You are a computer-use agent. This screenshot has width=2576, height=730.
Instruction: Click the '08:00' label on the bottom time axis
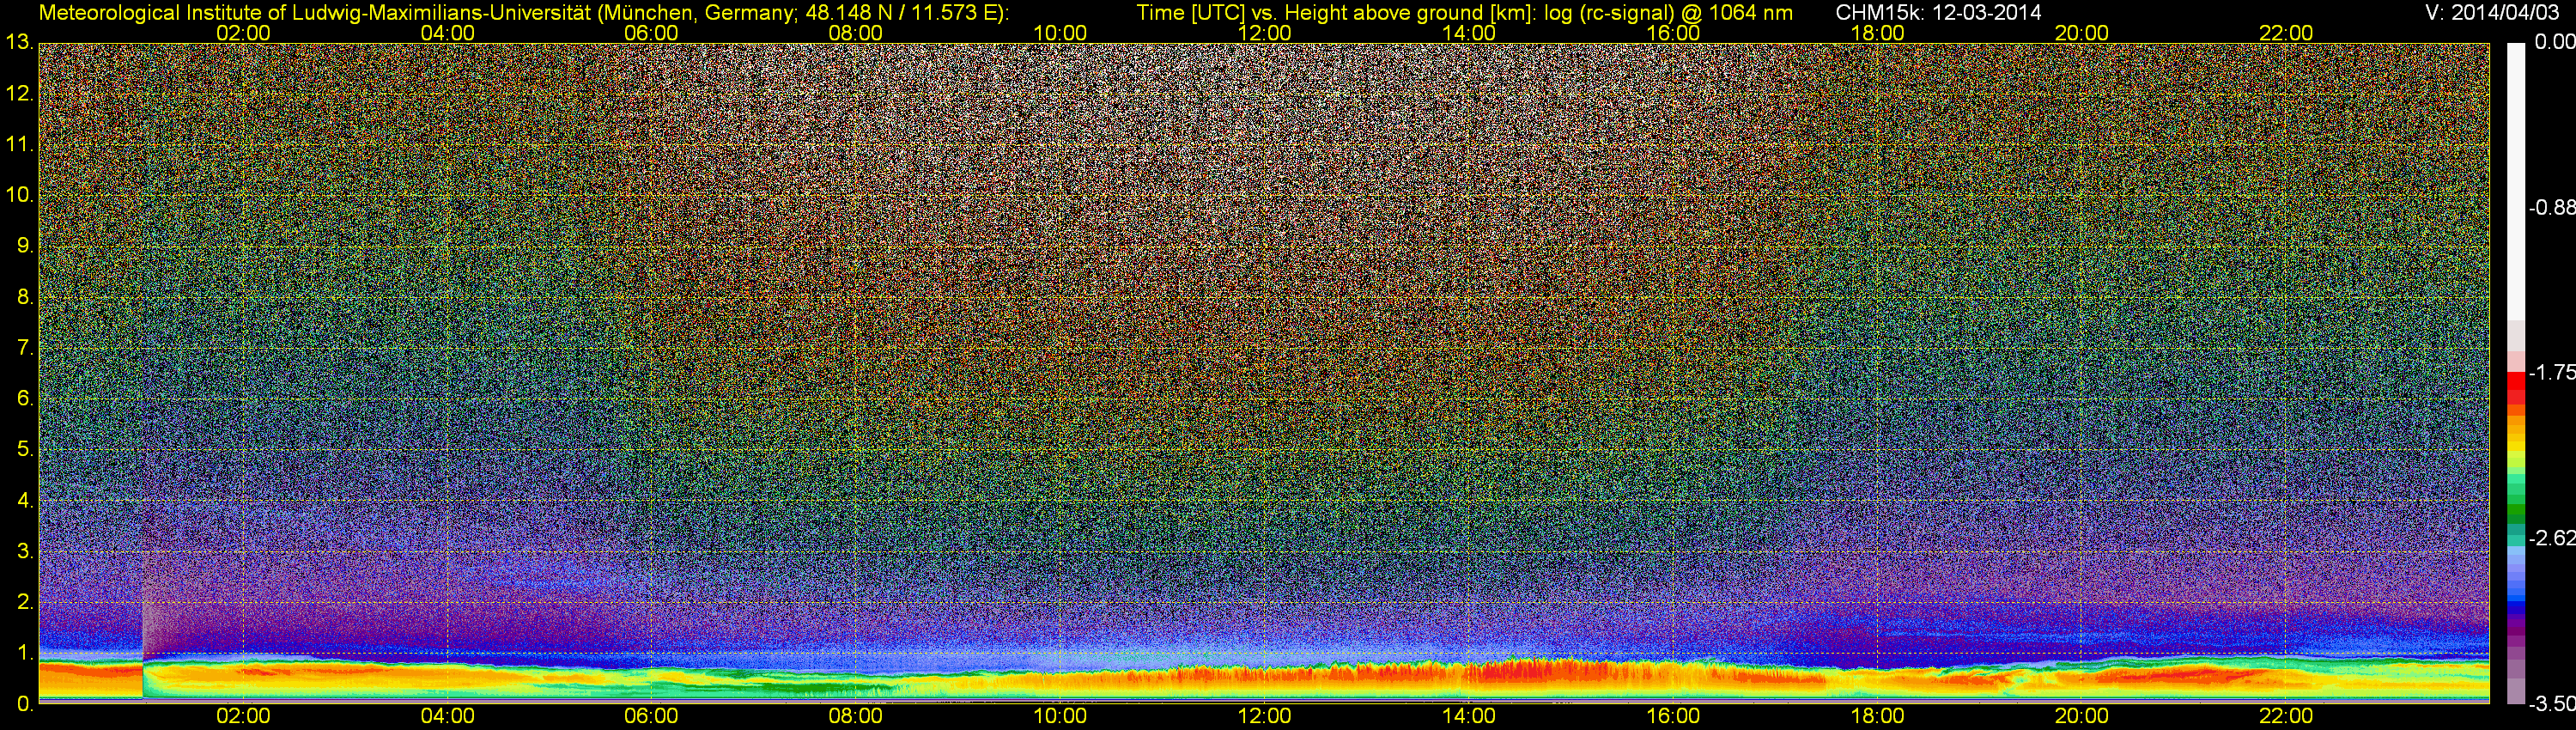pyautogui.click(x=856, y=716)
